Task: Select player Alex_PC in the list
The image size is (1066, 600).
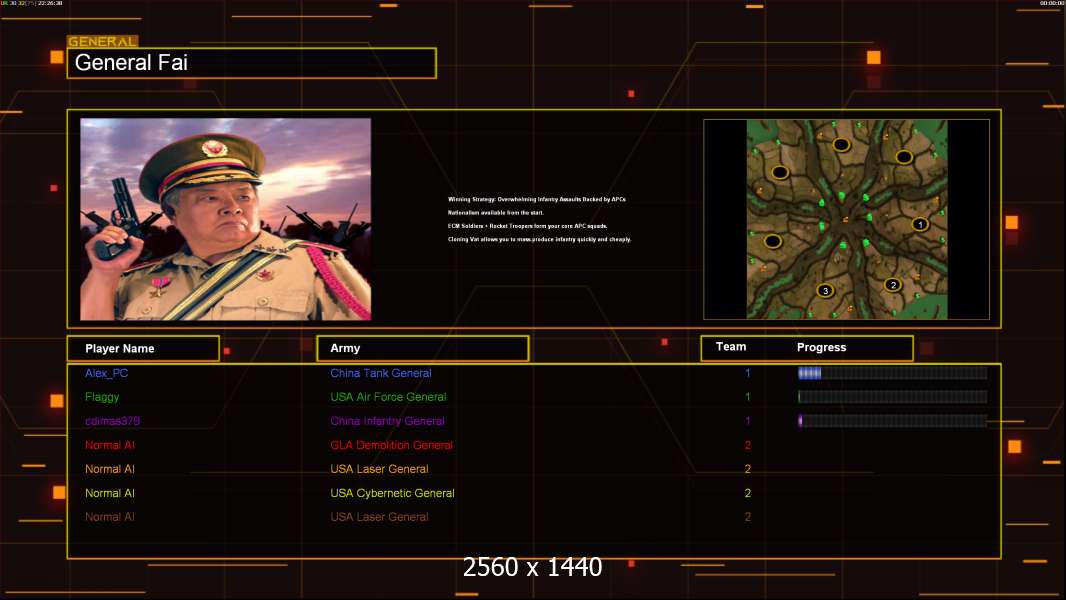Action: click(x=107, y=373)
